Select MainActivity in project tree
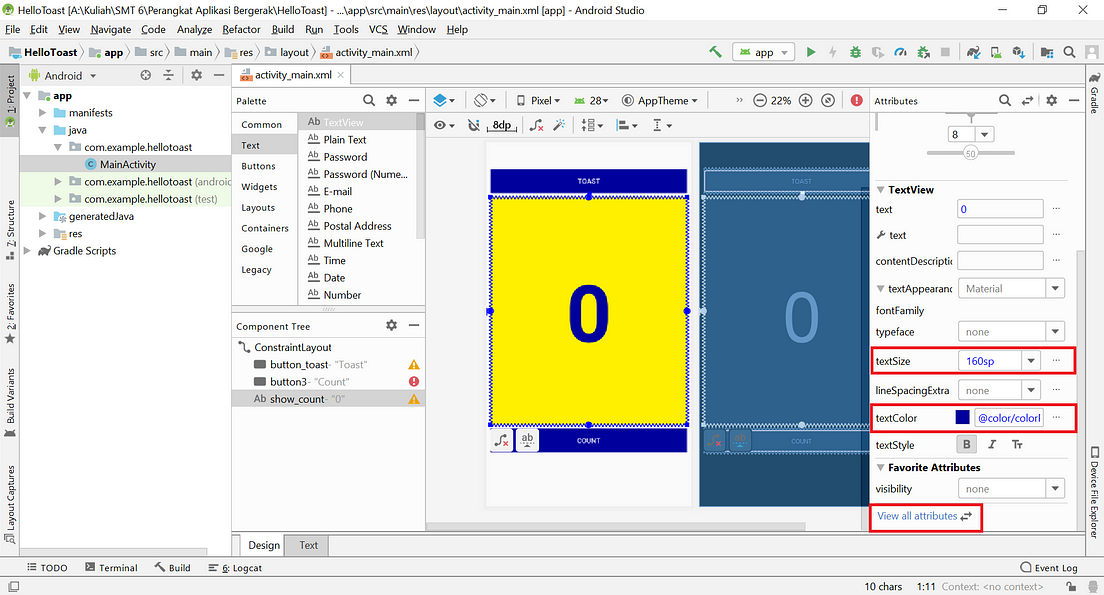 click(x=125, y=164)
